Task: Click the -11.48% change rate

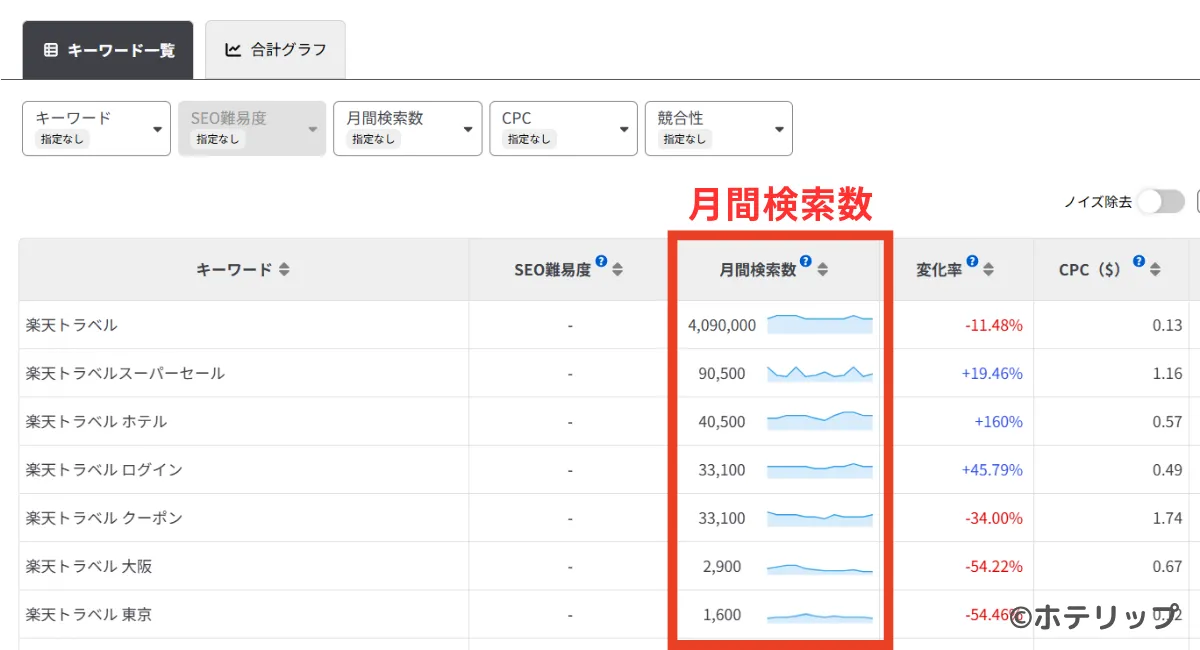Action: pyautogui.click(x=994, y=325)
